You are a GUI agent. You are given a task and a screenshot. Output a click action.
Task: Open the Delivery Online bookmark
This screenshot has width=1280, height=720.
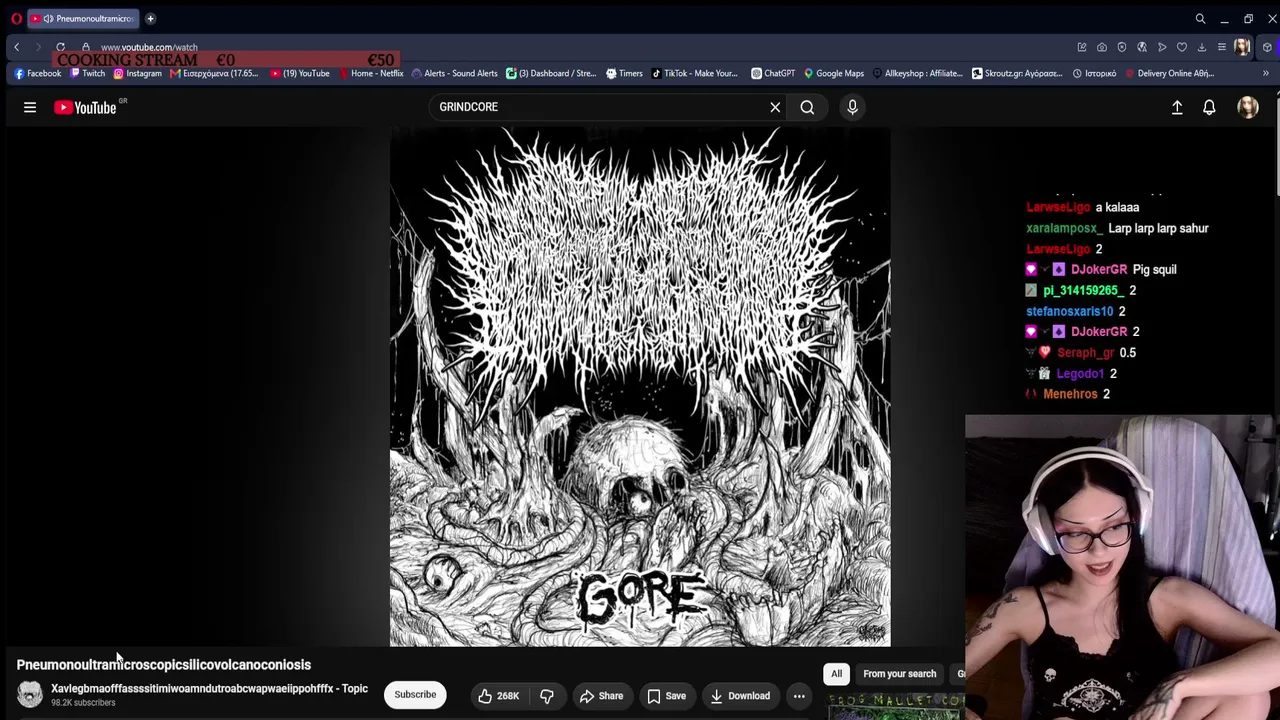pos(1170,73)
